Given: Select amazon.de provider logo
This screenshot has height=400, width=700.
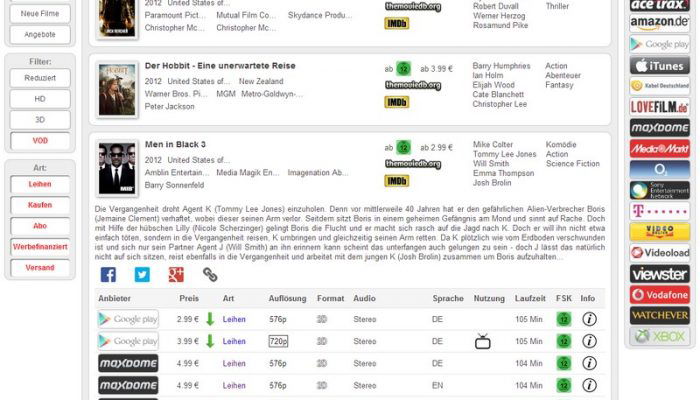Looking at the screenshot, I should click(x=660, y=23).
